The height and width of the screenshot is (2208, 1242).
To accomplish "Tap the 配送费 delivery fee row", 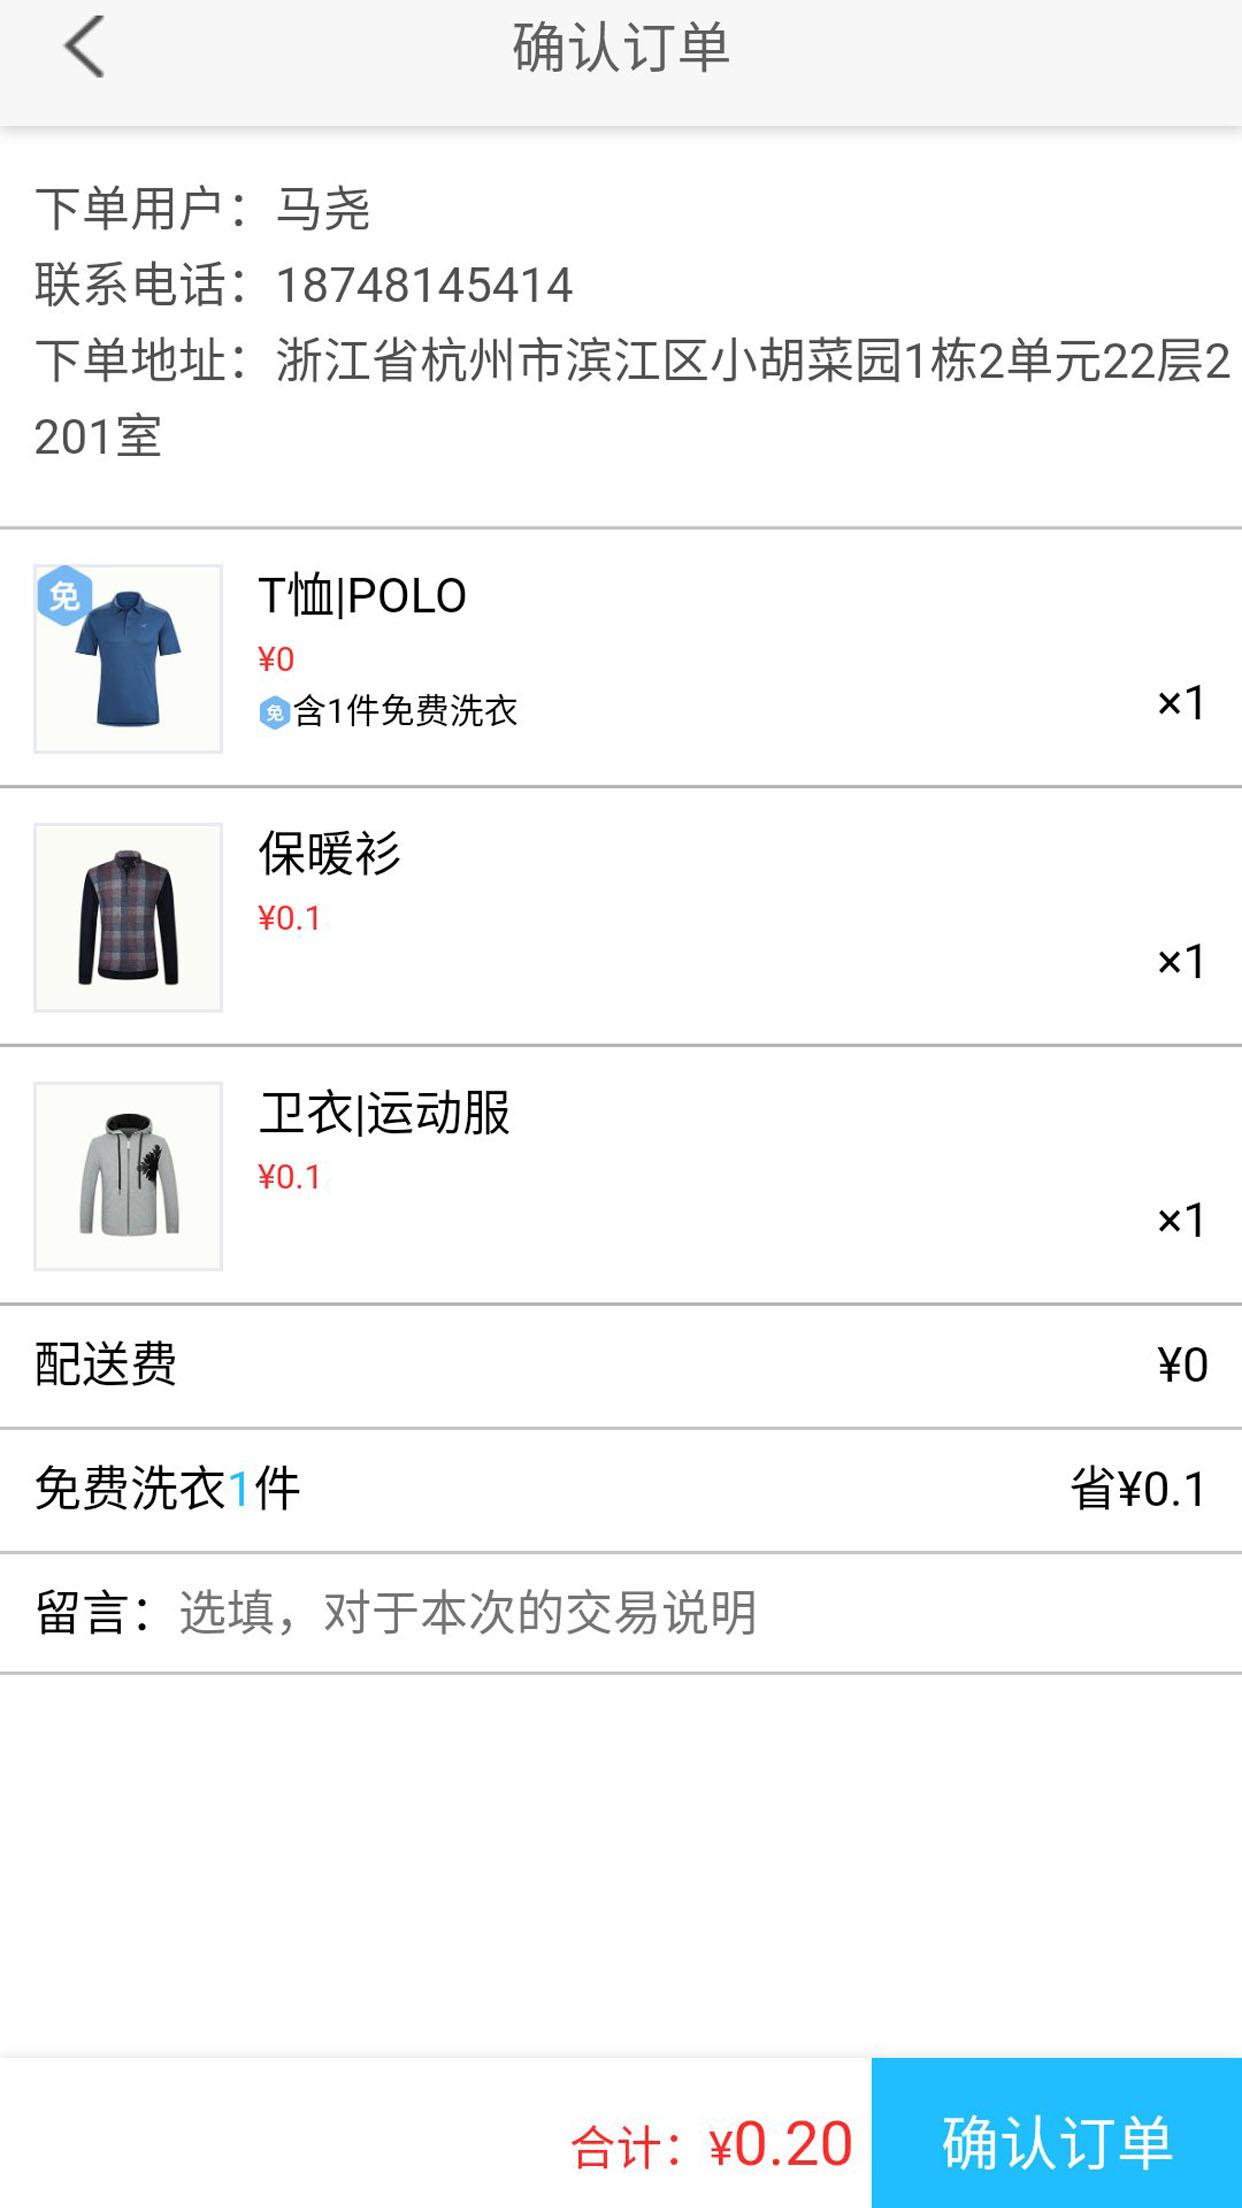I will click(x=620, y=1365).
